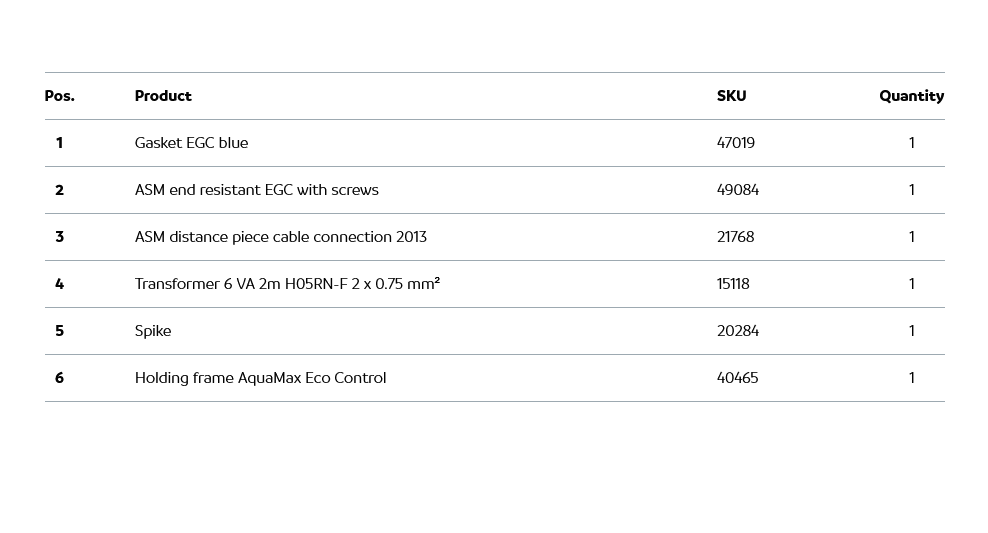Click position number 6 of Holding frame row
This screenshot has width=988, height=533.
coord(59,378)
